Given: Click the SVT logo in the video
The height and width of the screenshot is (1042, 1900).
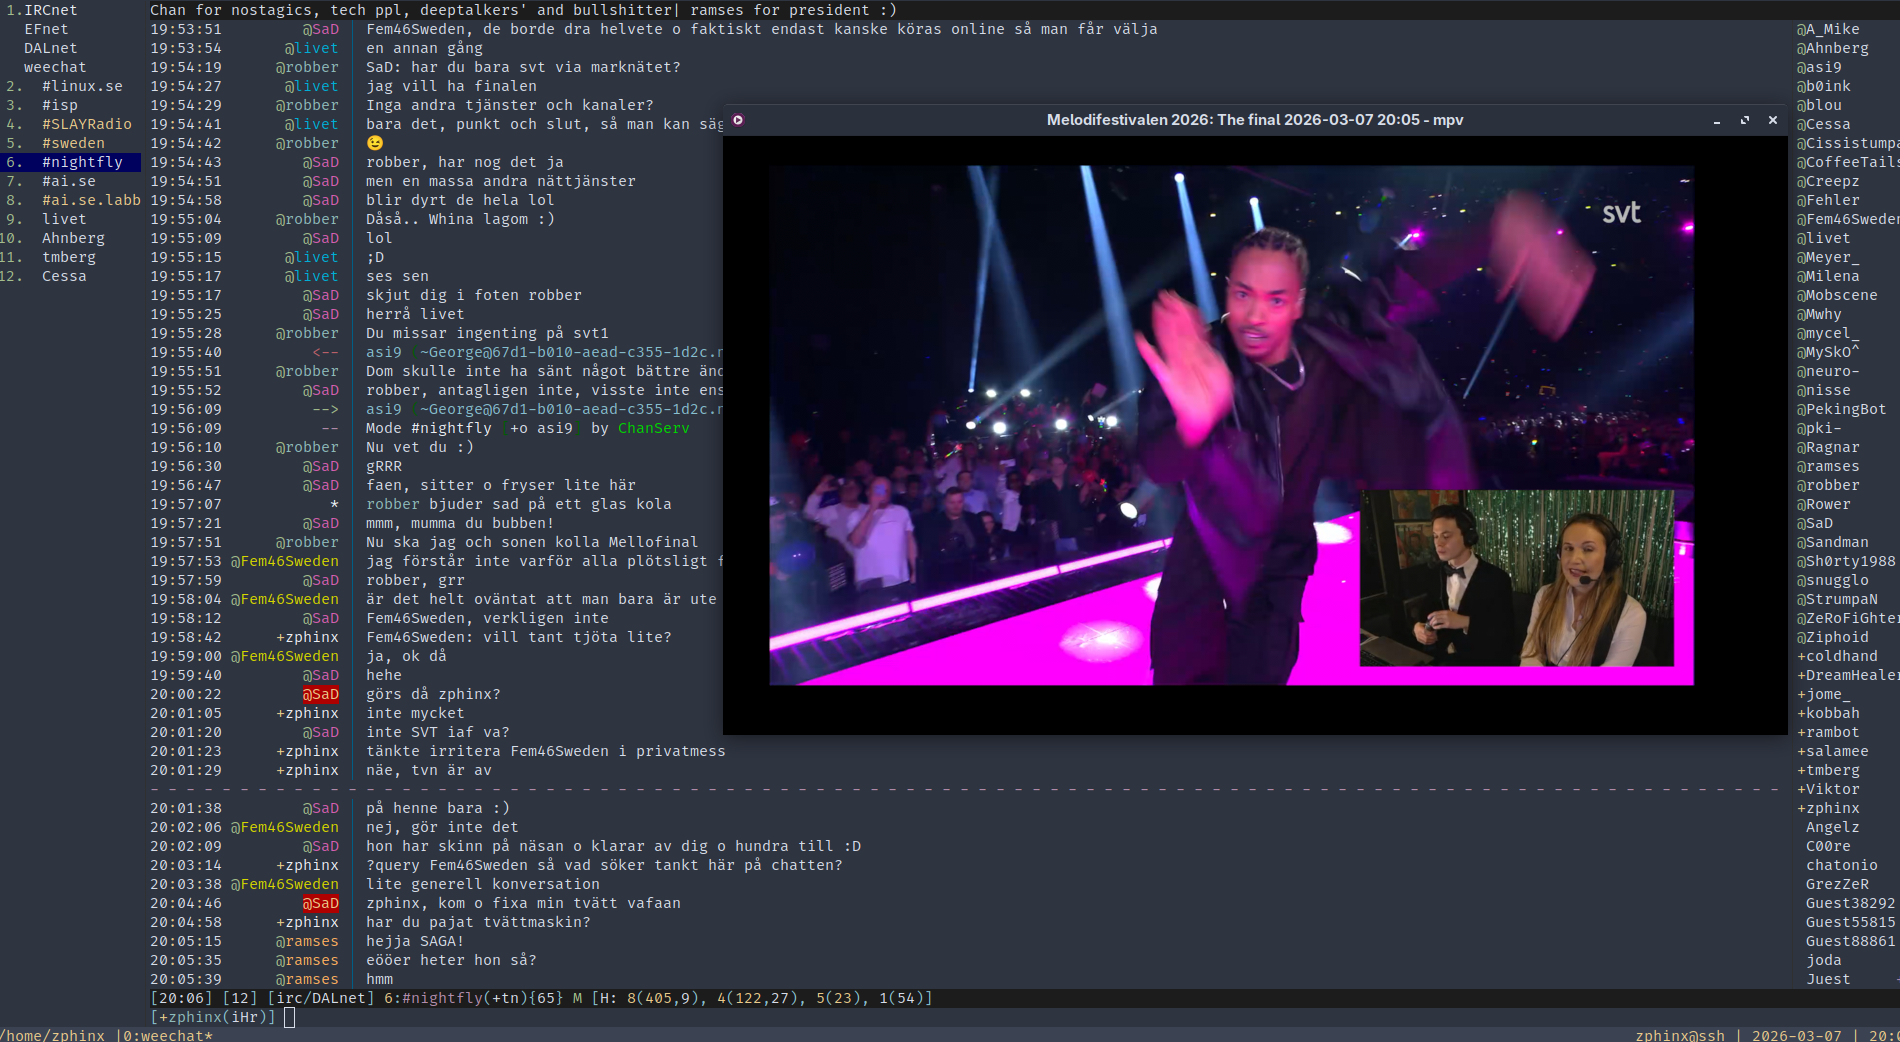Looking at the screenshot, I should click(1620, 213).
